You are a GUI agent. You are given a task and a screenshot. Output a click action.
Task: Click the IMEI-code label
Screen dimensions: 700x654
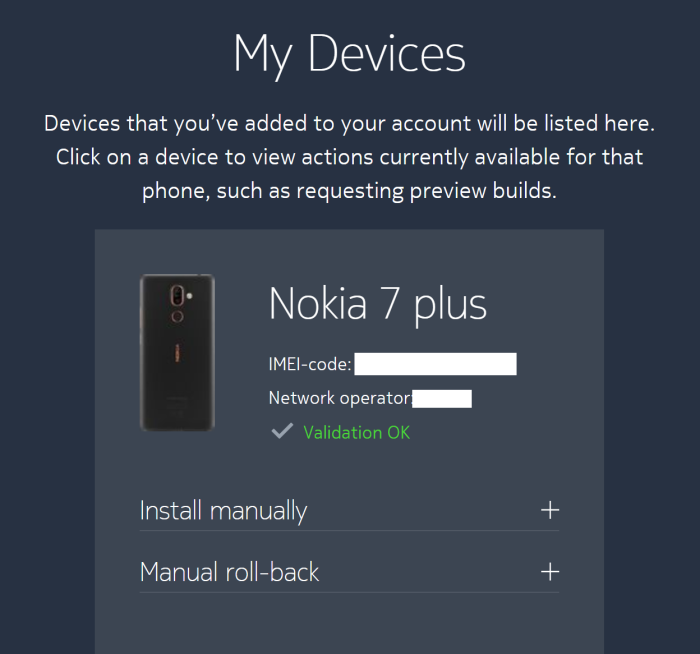(x=310, y=364)
